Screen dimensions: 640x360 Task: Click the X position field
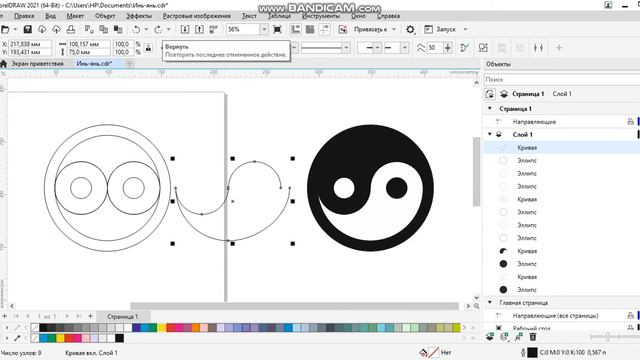pos(30,44)
